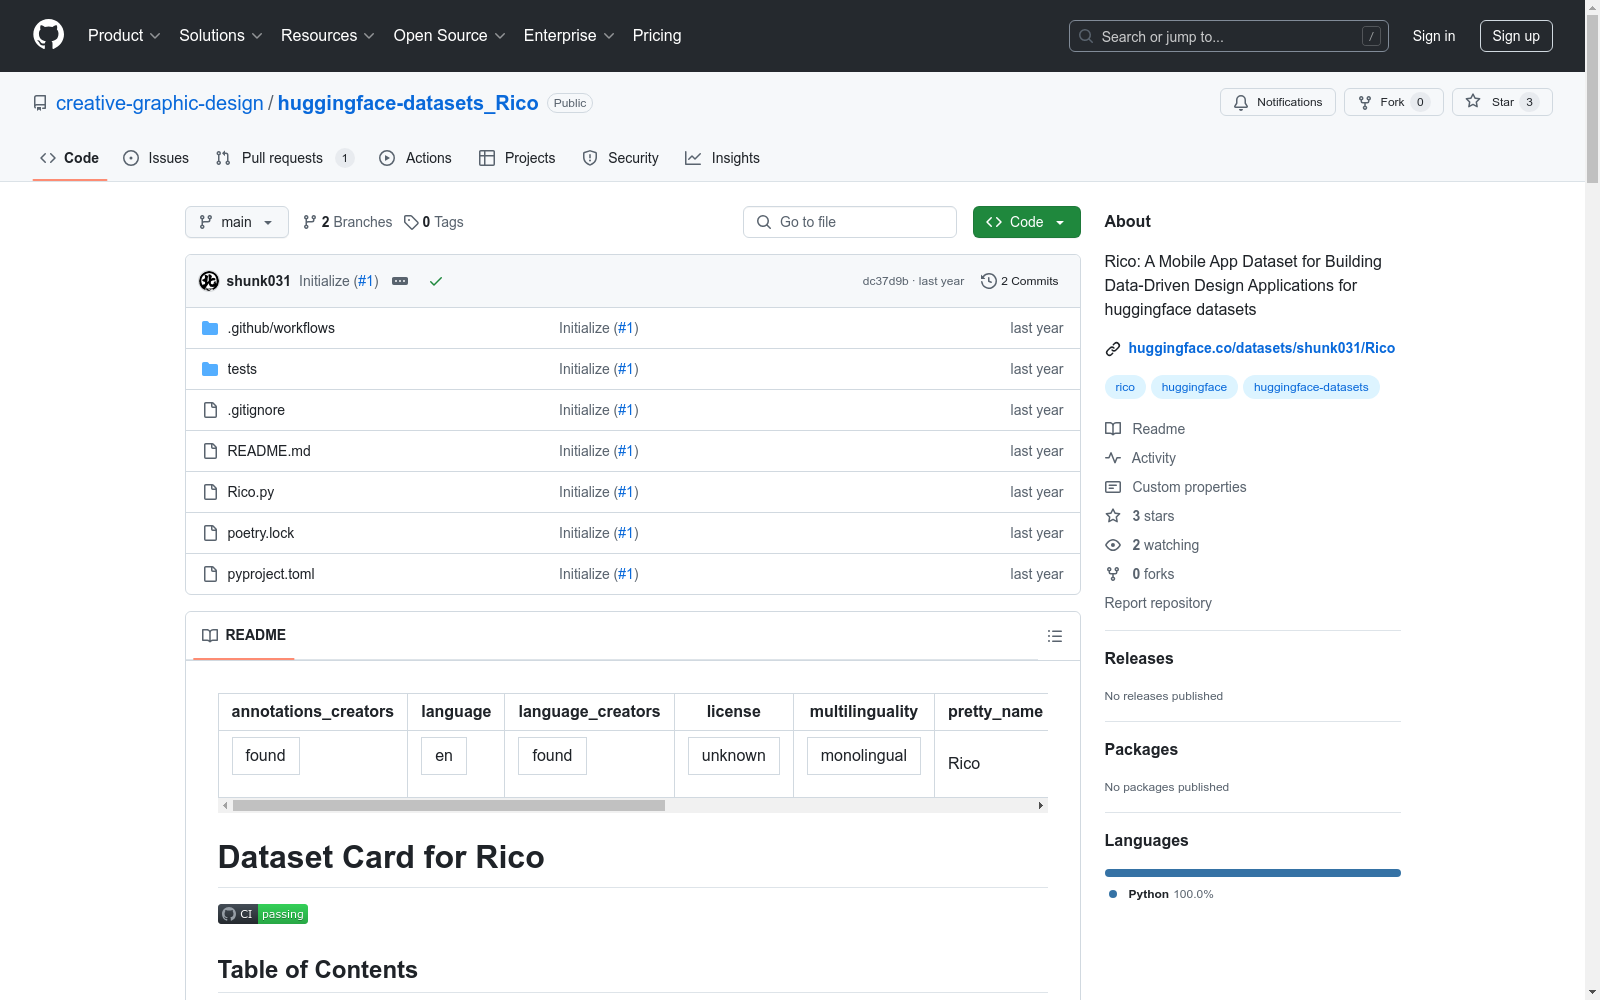Open the README outline list icon
This screenshot has width=1600, height=1000.
(x=1054, y=636)
